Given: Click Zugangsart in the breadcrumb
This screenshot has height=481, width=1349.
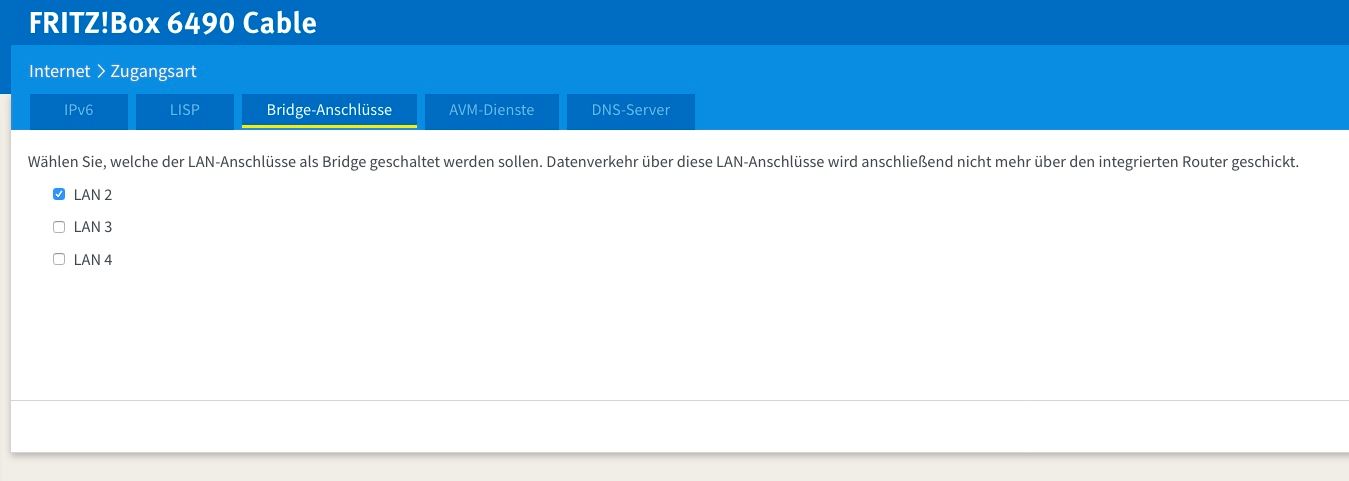Looking at the screenshot, I should (x=153, y=72).
